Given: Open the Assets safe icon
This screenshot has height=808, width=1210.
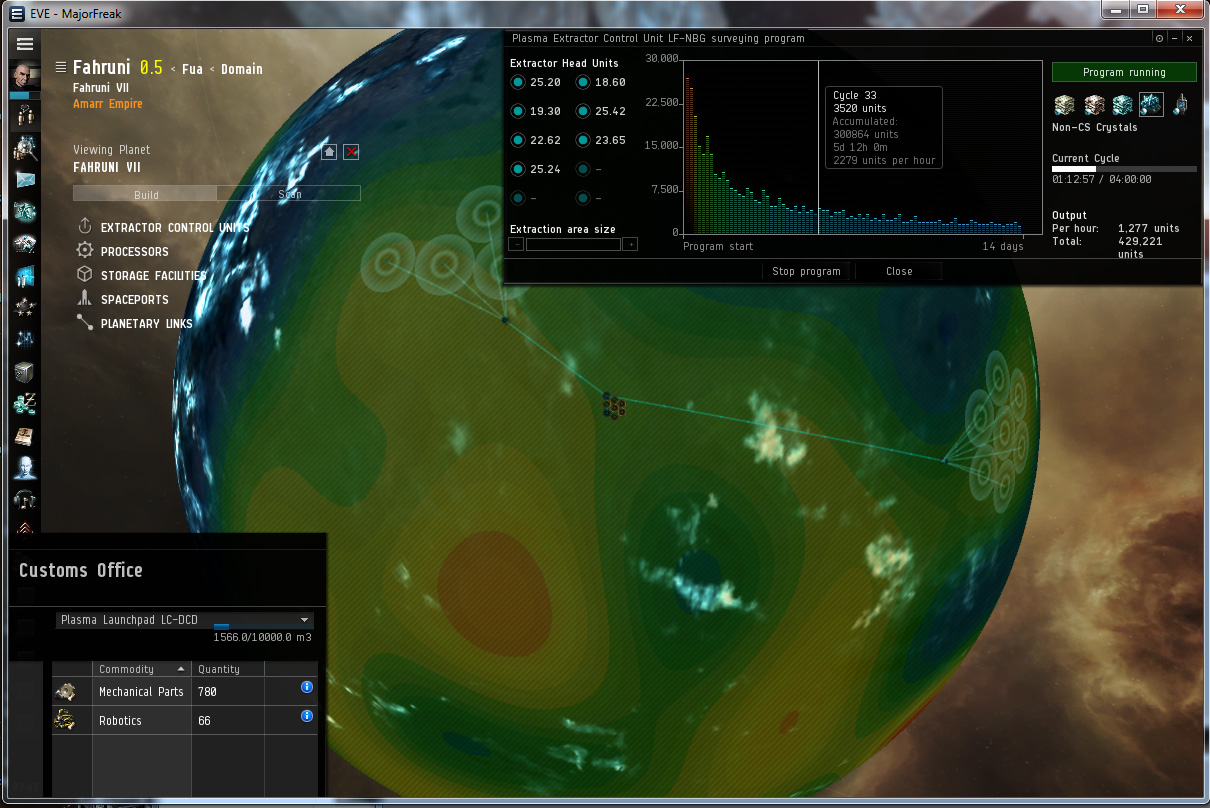Looking at the screenshot, I should point(25,372).
